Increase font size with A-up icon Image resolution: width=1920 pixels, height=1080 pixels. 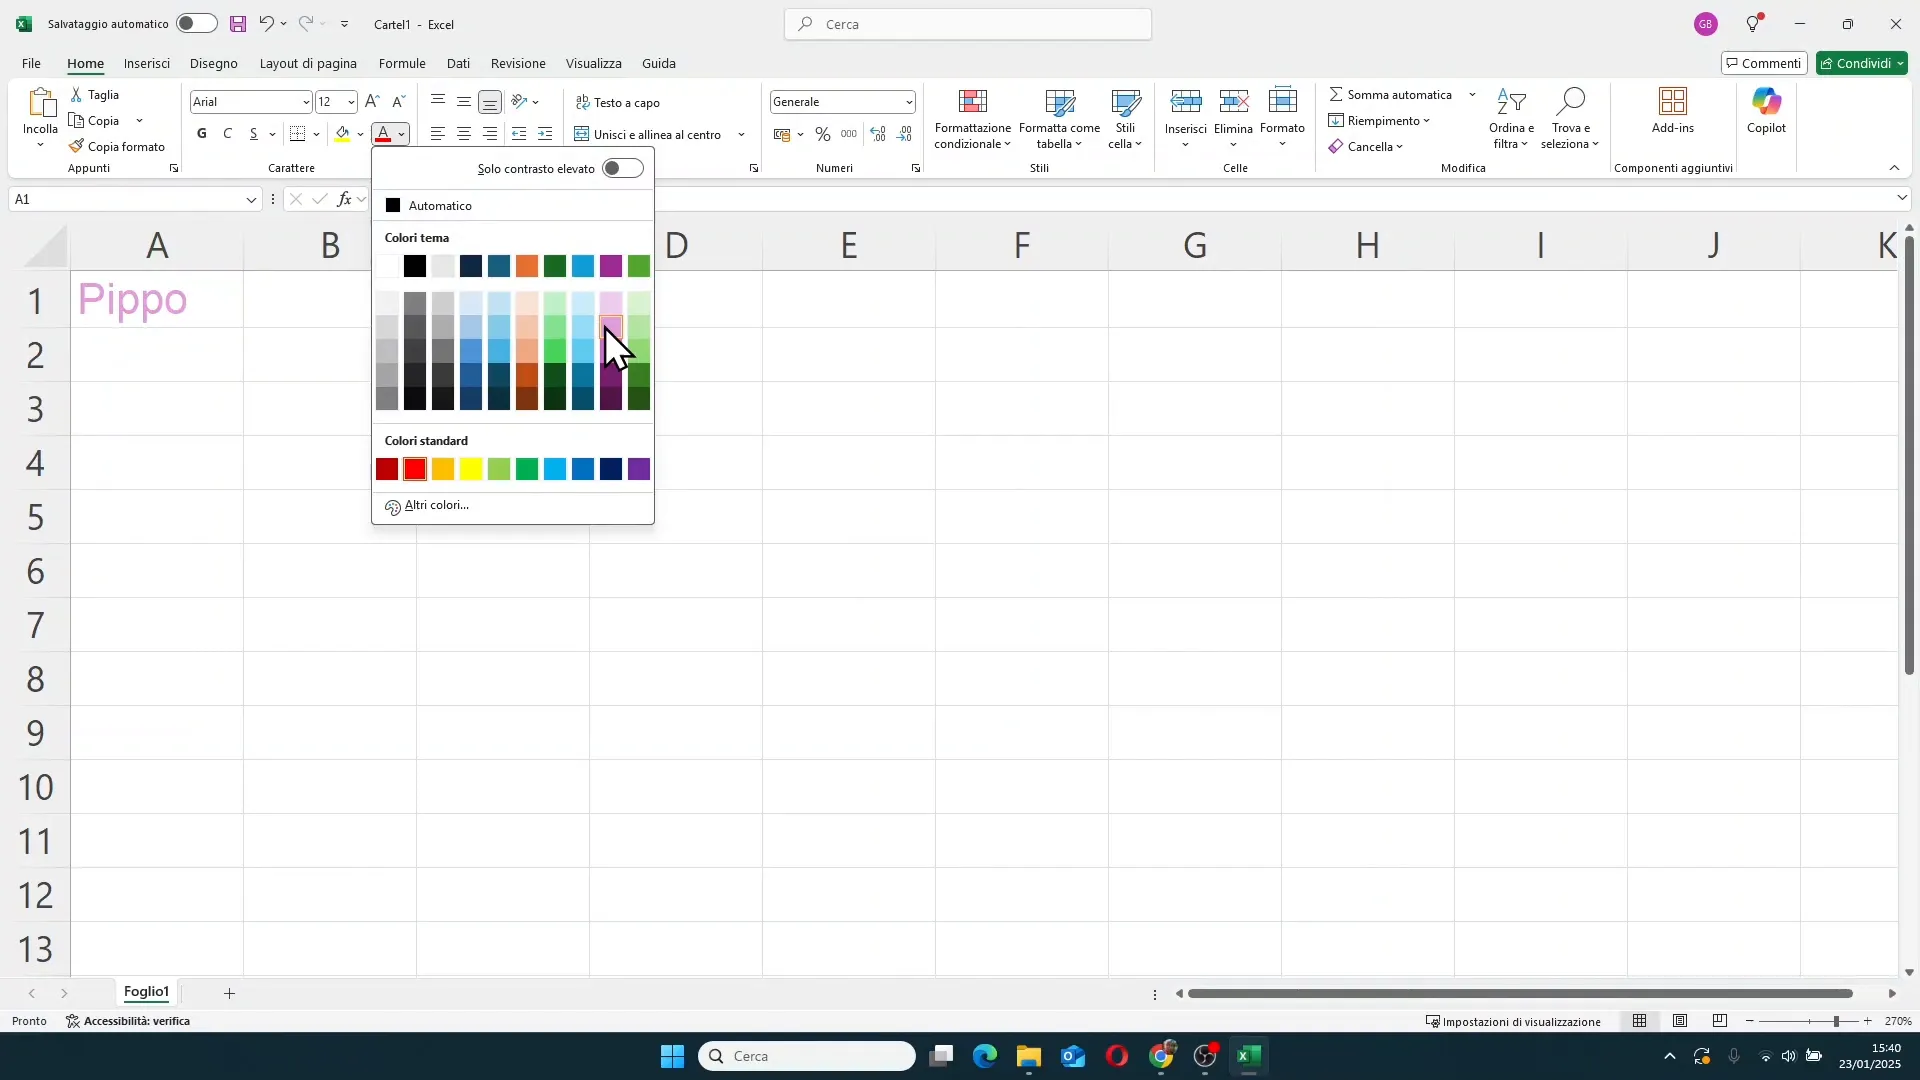tap(372, 101)
